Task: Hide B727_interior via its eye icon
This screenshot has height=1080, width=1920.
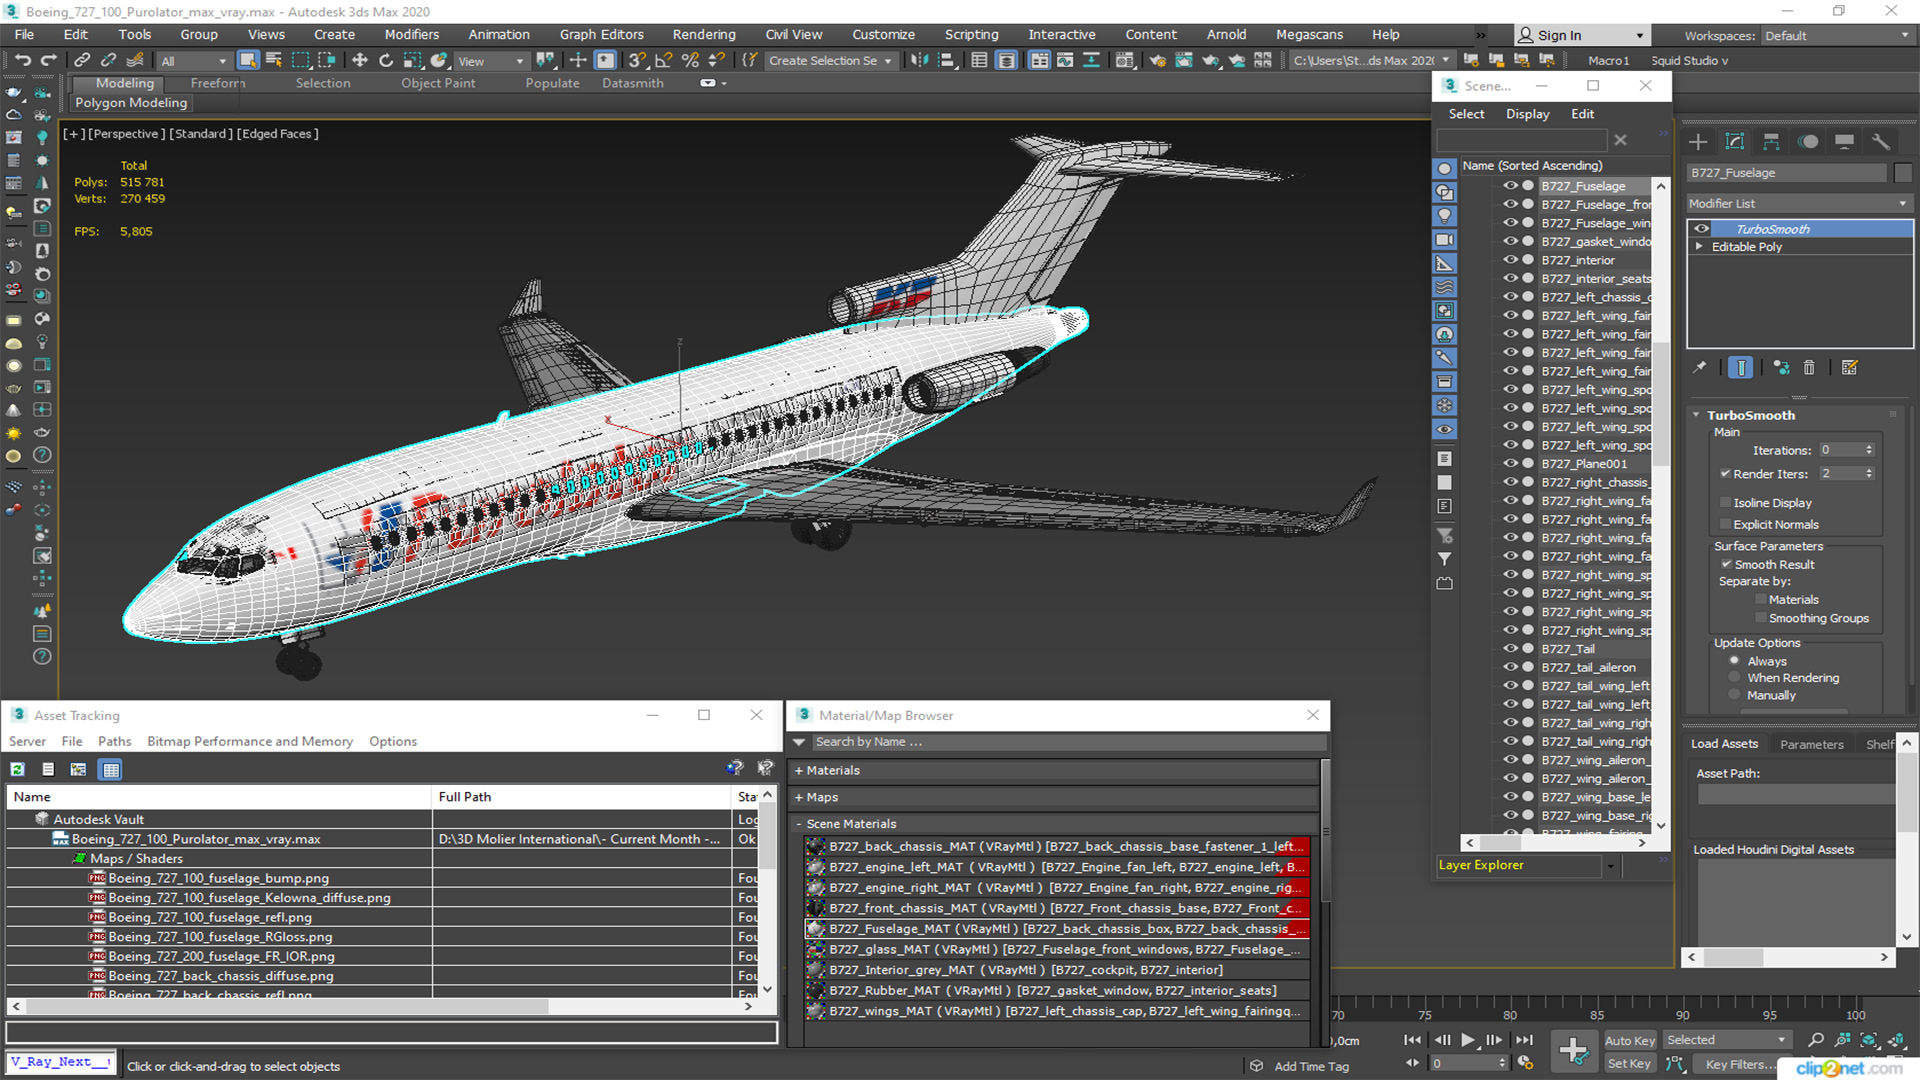Action: click(1510, 260)
